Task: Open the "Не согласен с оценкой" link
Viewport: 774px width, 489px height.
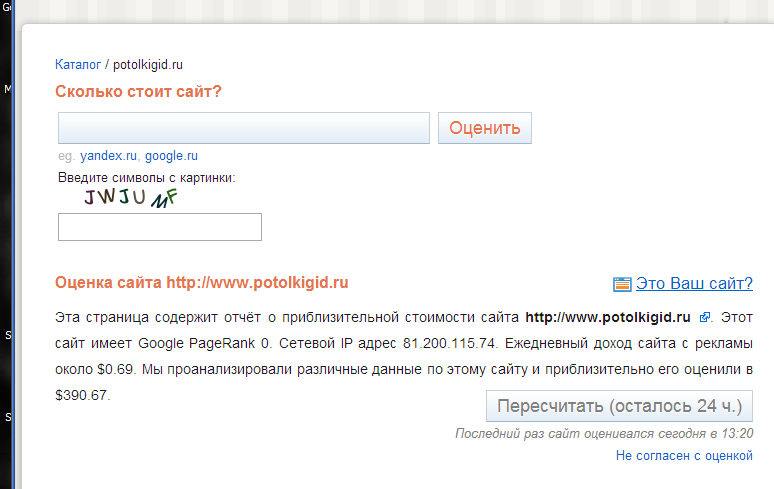Action: coord(684,456)
